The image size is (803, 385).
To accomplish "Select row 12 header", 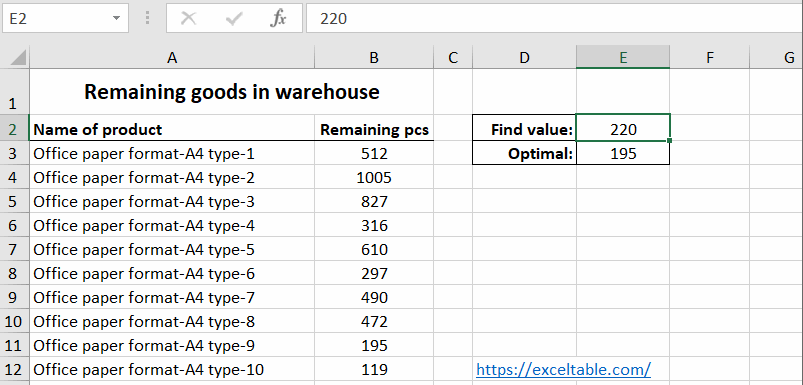I will (14, 370).
